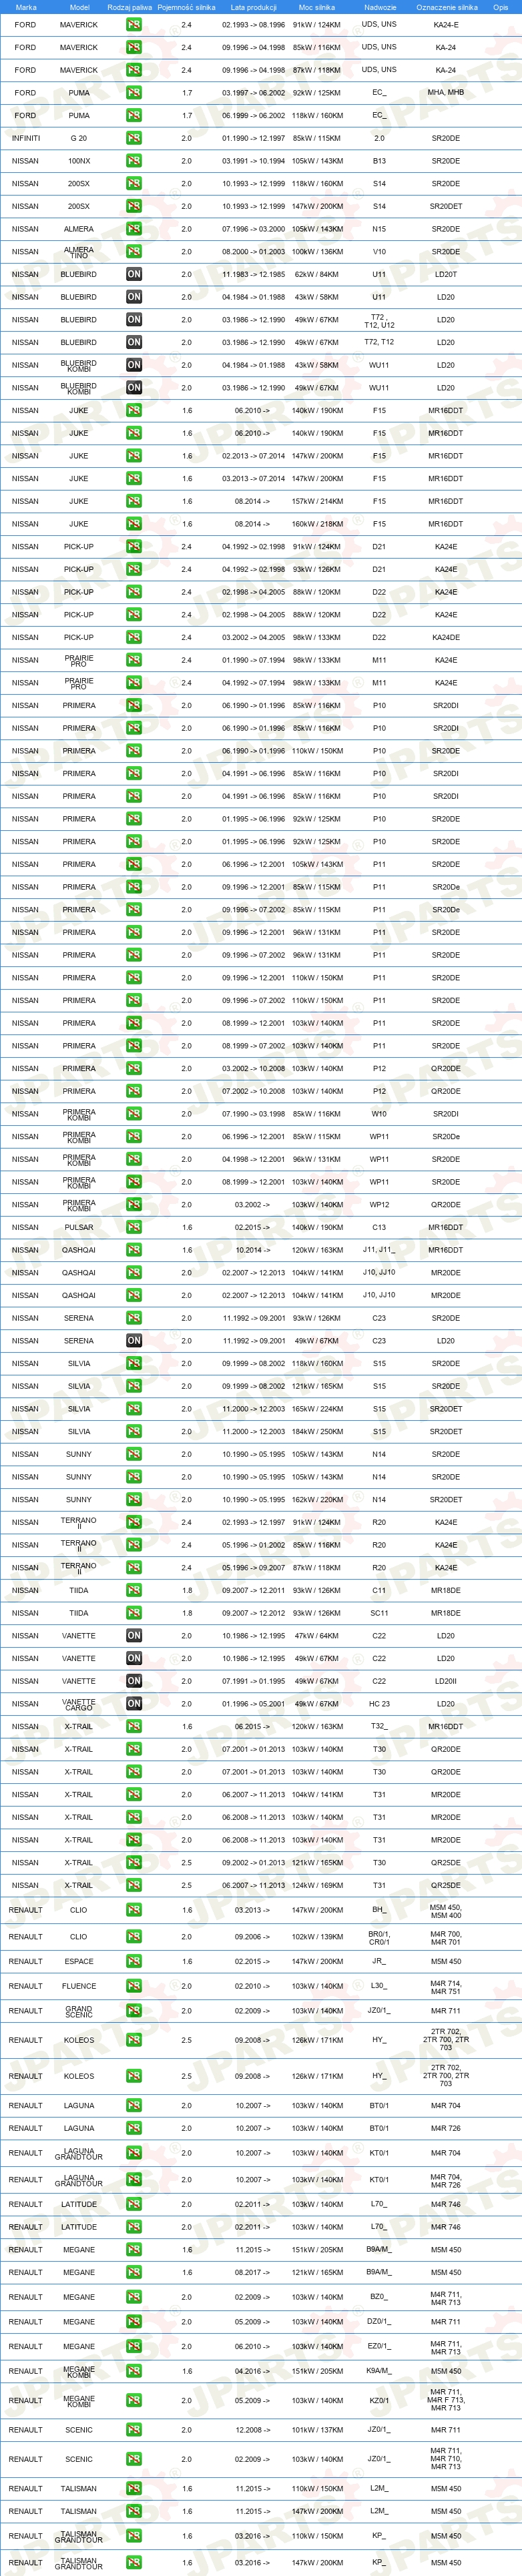
Task: Click petrol fuel icon in Nissan 100NX row
Action: (134, 161)
